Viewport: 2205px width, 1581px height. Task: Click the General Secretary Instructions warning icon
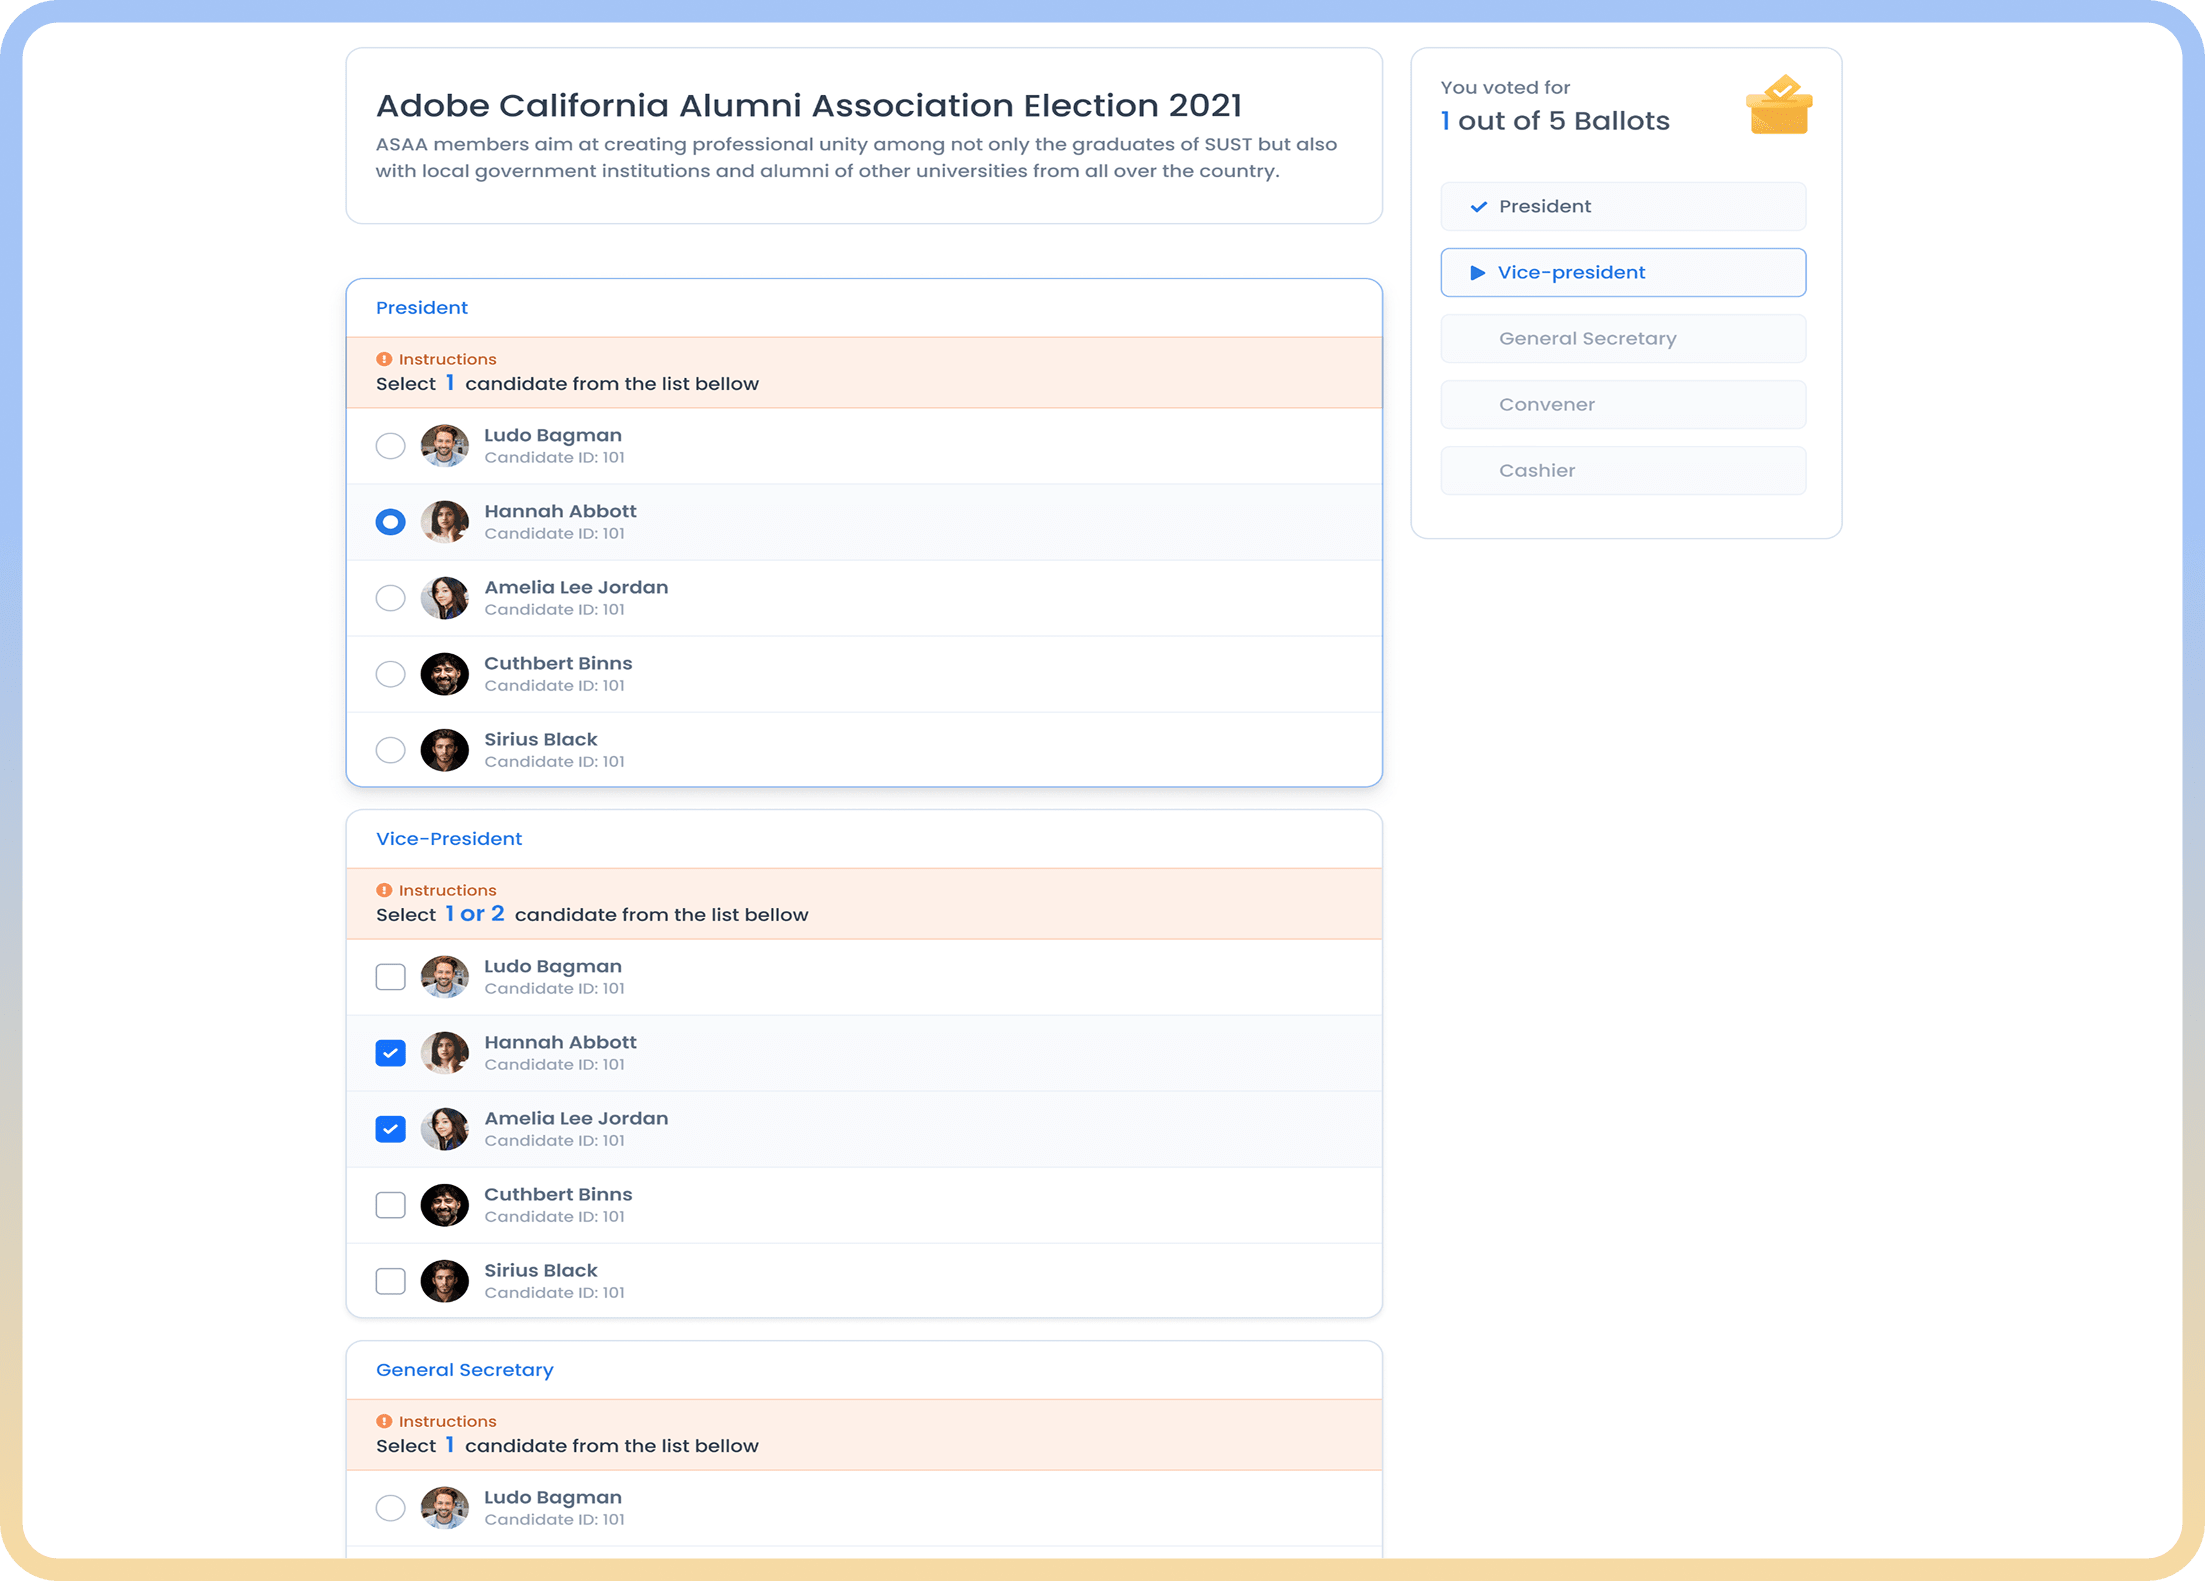[384, 1421]
